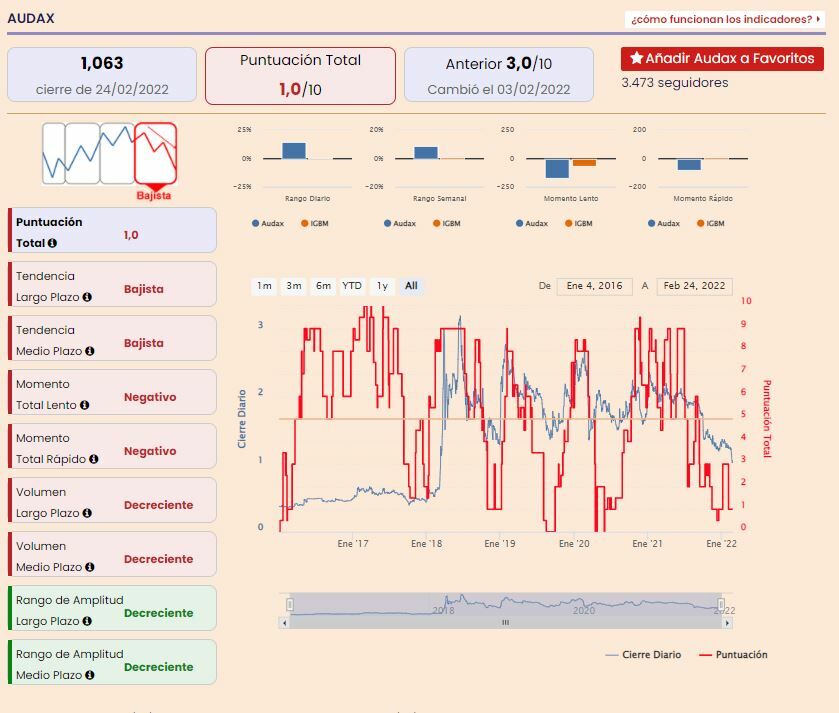
Task: Click the Anterior 3,0/10 score card
Action: (499, 75)
